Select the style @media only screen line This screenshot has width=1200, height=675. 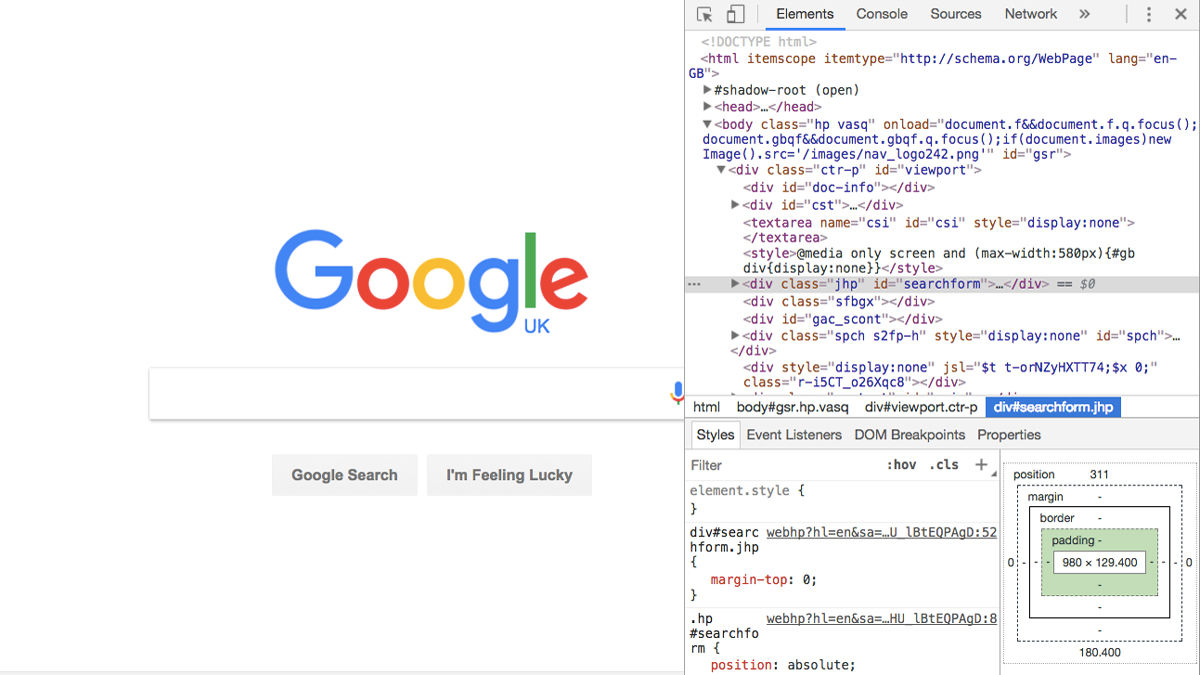coord(938,261)
